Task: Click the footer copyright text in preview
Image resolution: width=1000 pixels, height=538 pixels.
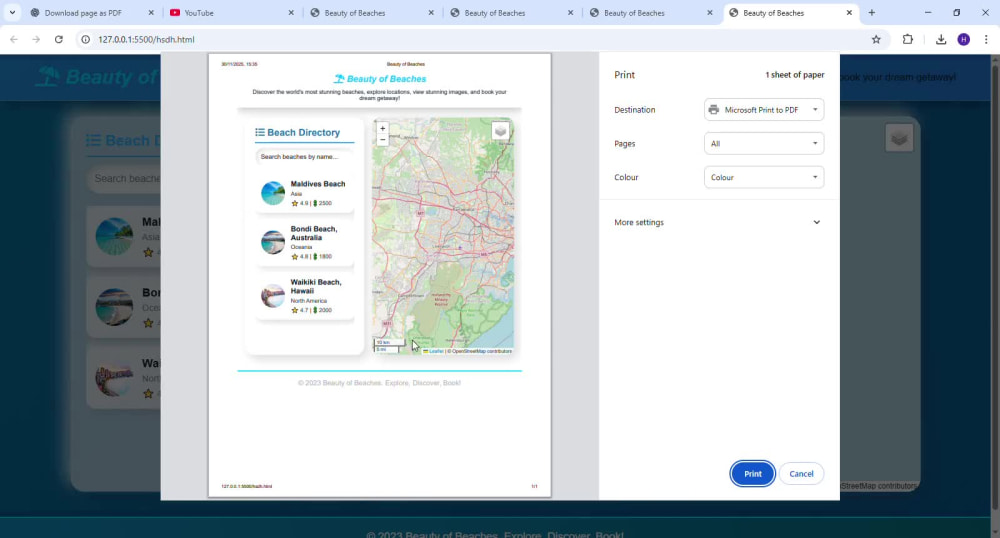Action: point(379,383)
